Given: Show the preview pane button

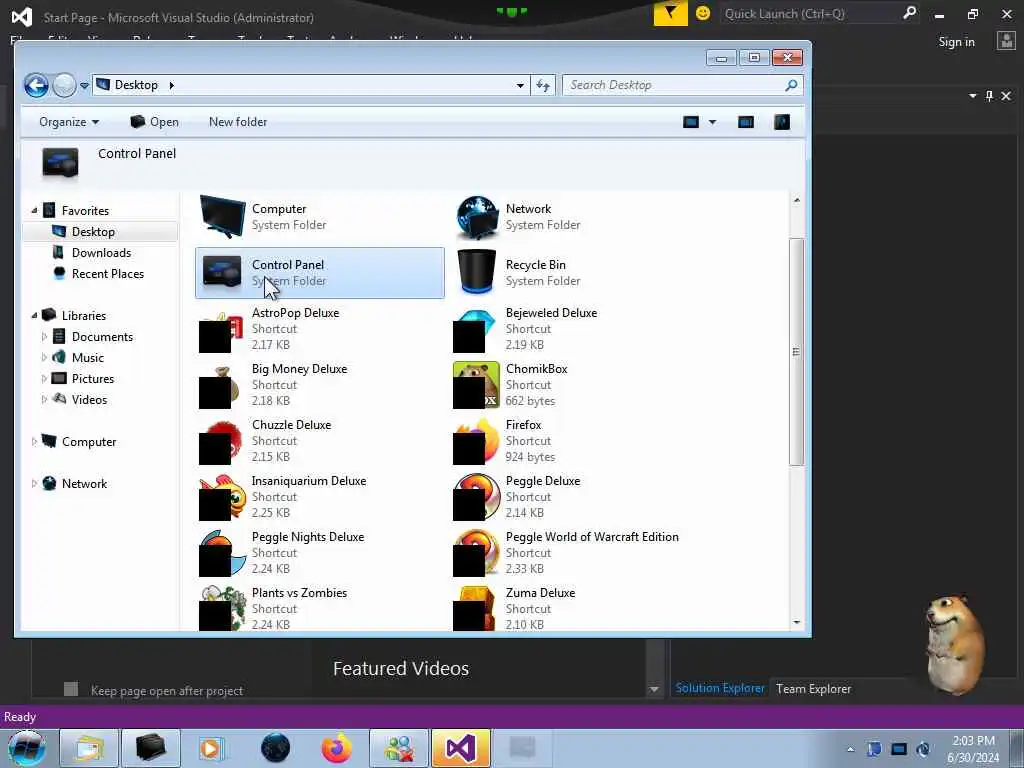Looking at the screenshot, I should (x=746, y=122).
